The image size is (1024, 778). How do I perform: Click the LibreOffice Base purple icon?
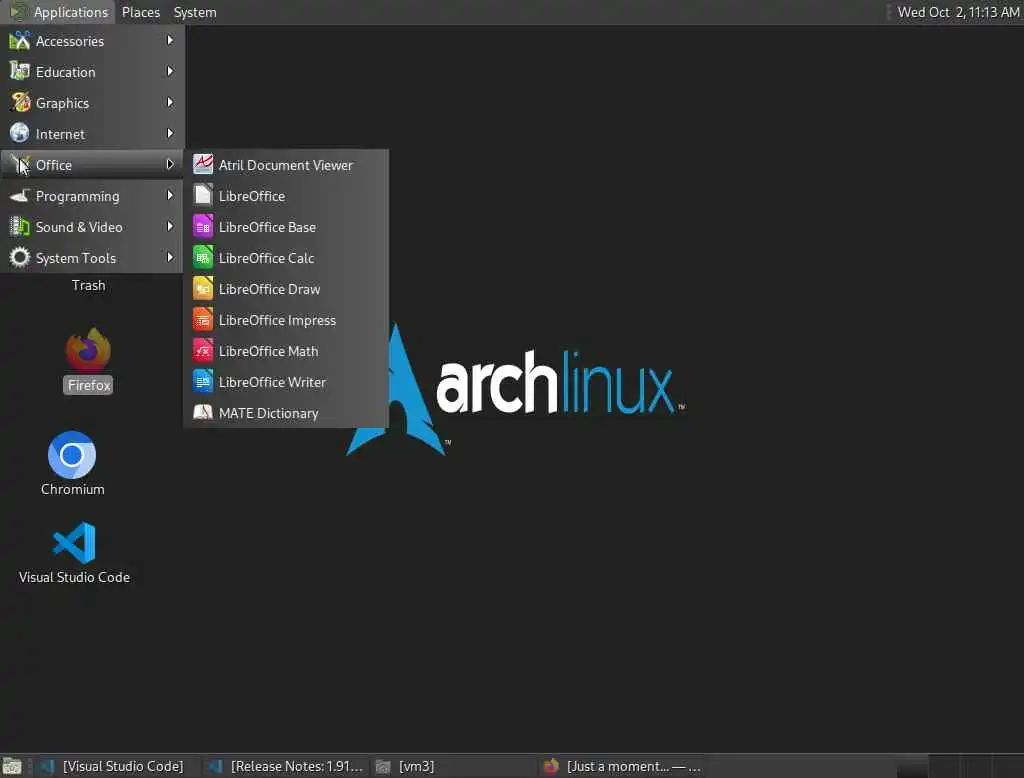[203, 227]
